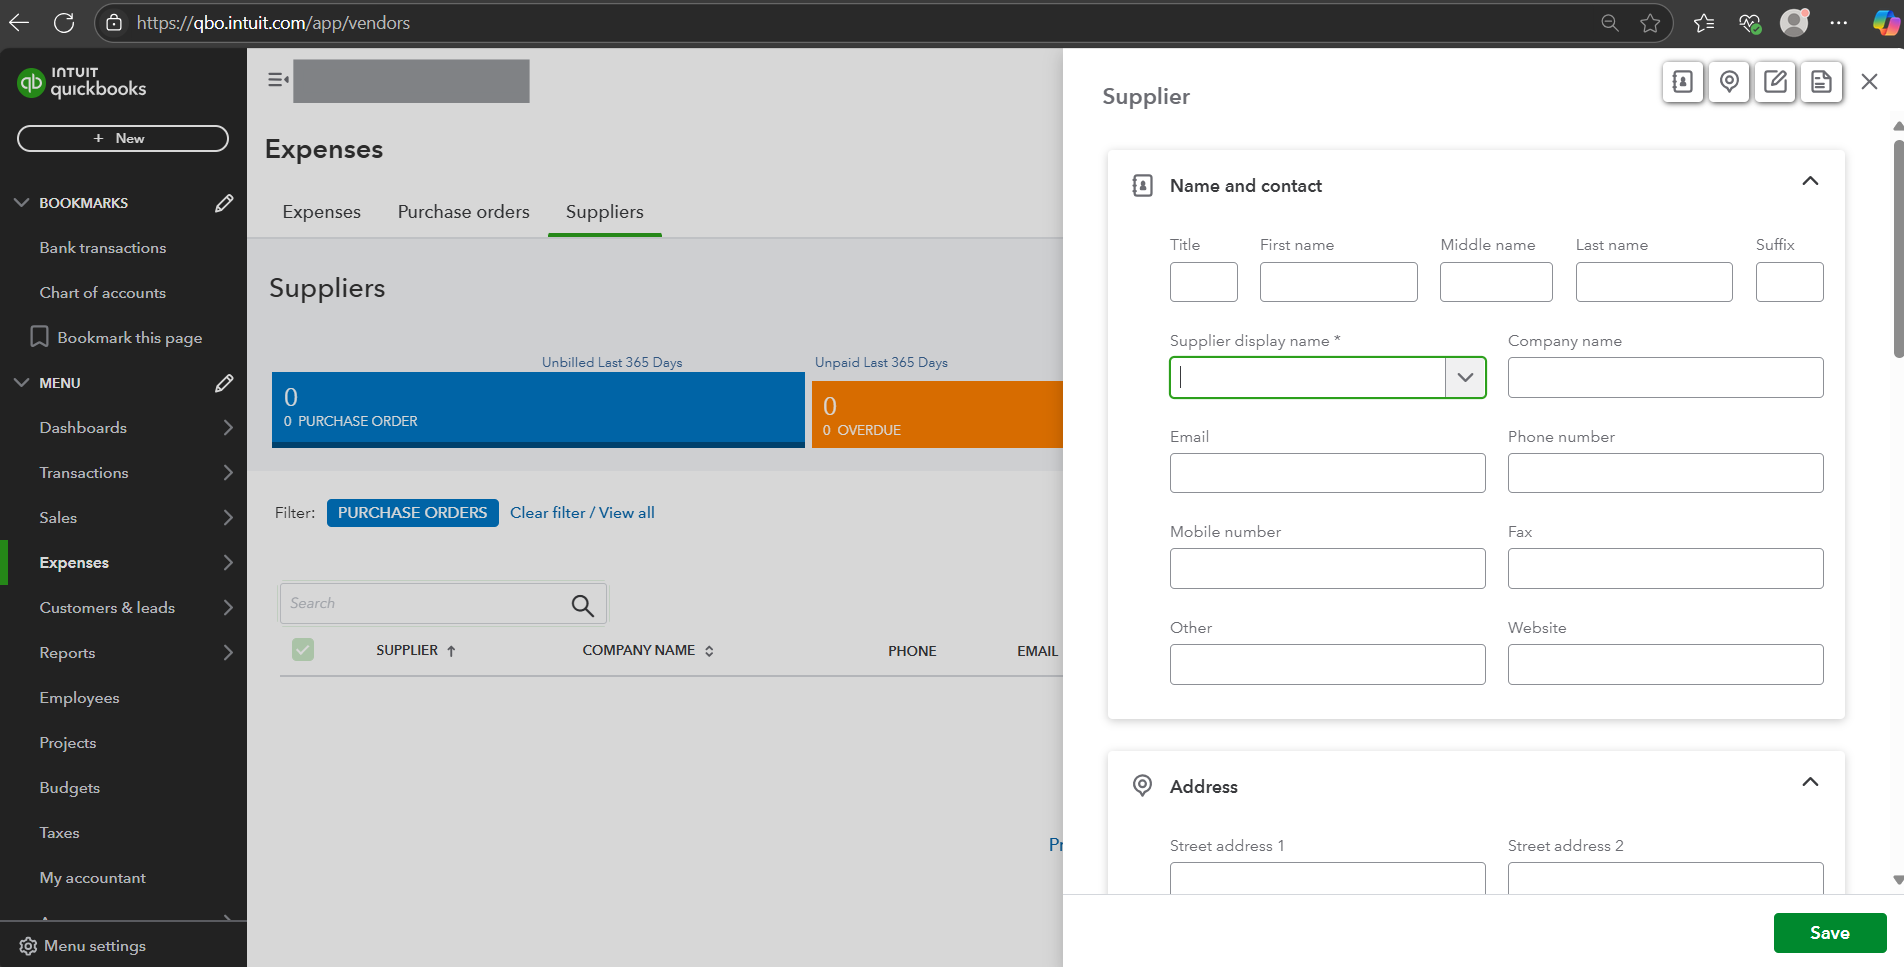Click the name and contact section icon
Image resolution: width=1904 pixels, height=967 pixels.
click(1682, 82)
